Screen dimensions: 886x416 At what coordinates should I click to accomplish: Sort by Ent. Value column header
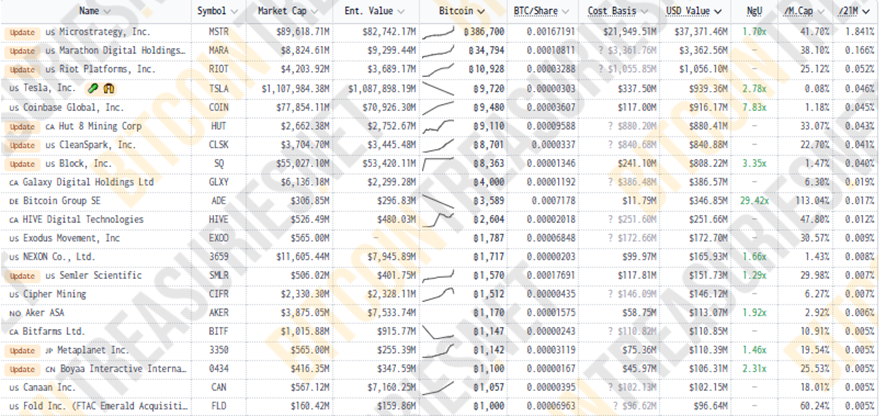(375, 11)
